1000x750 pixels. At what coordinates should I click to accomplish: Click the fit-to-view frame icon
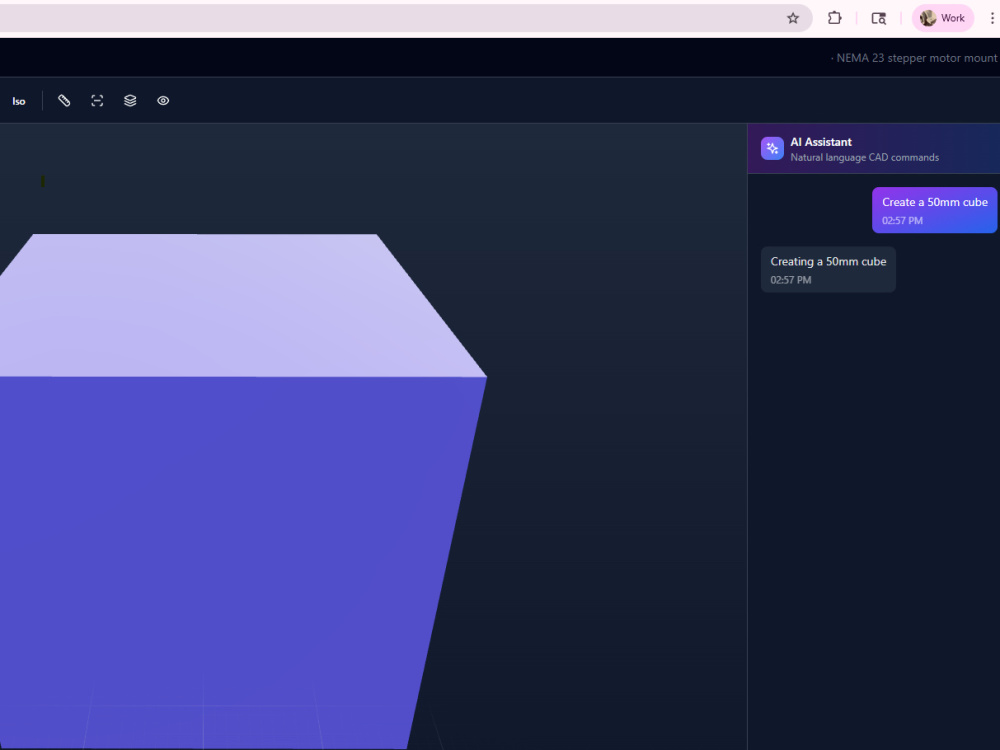(x=97, y=101)
